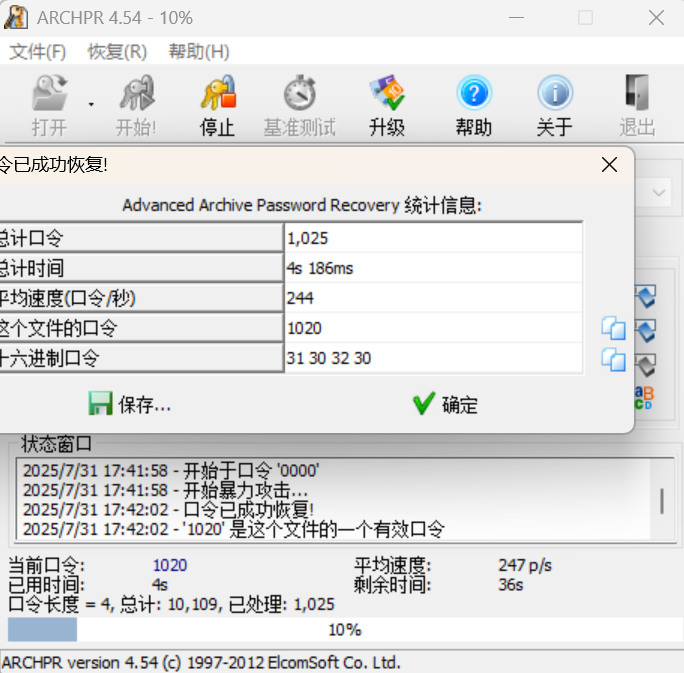The width and height of the screenshot is (684, 673).
Task: Select the total passwords value 1,025
Action: click(x=307, y=238)
